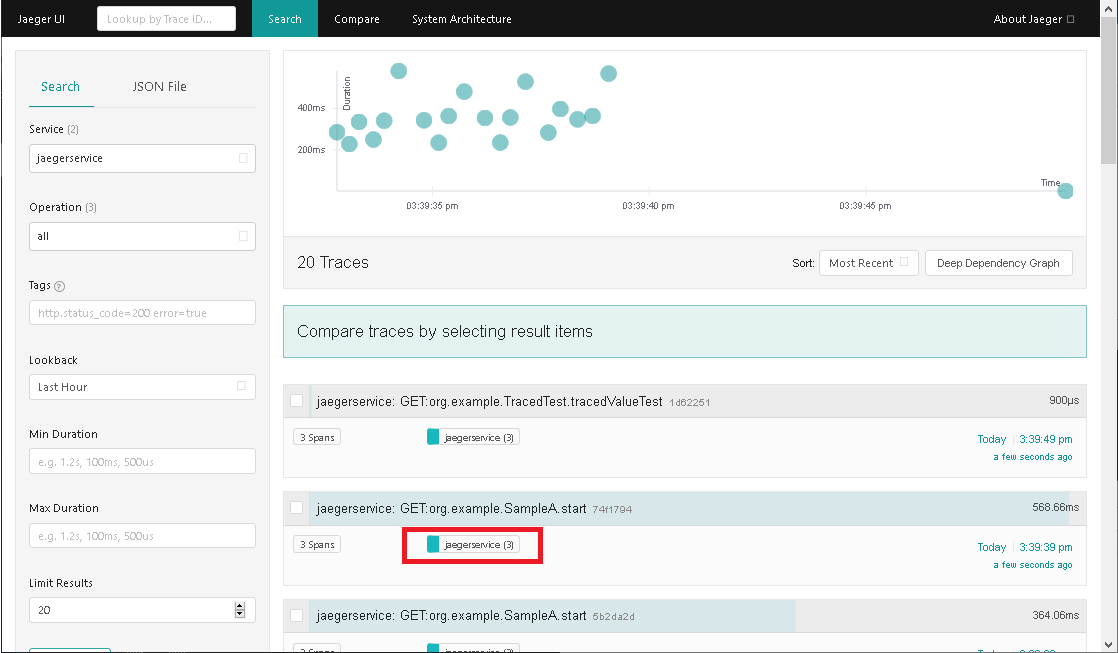Image resolution: width=1118 pixels, height=653 pixels.
Task: Increment the Limit Results stepper up arrow
Action: [x=239, y=605]
